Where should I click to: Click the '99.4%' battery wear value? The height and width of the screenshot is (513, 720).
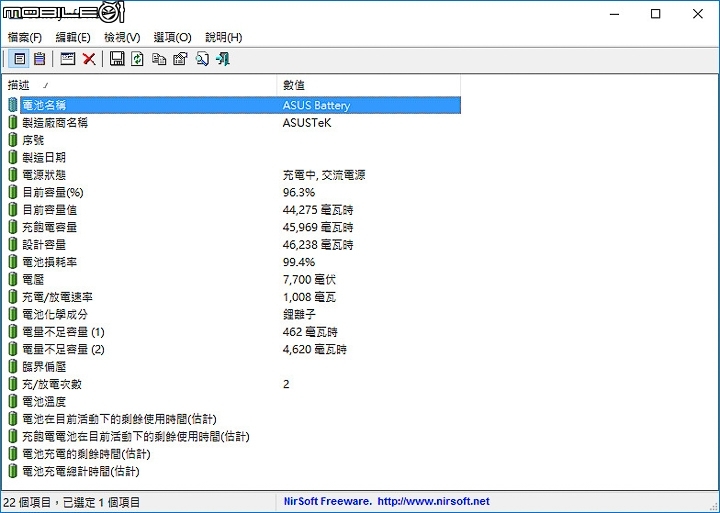[x=298, y=262]
